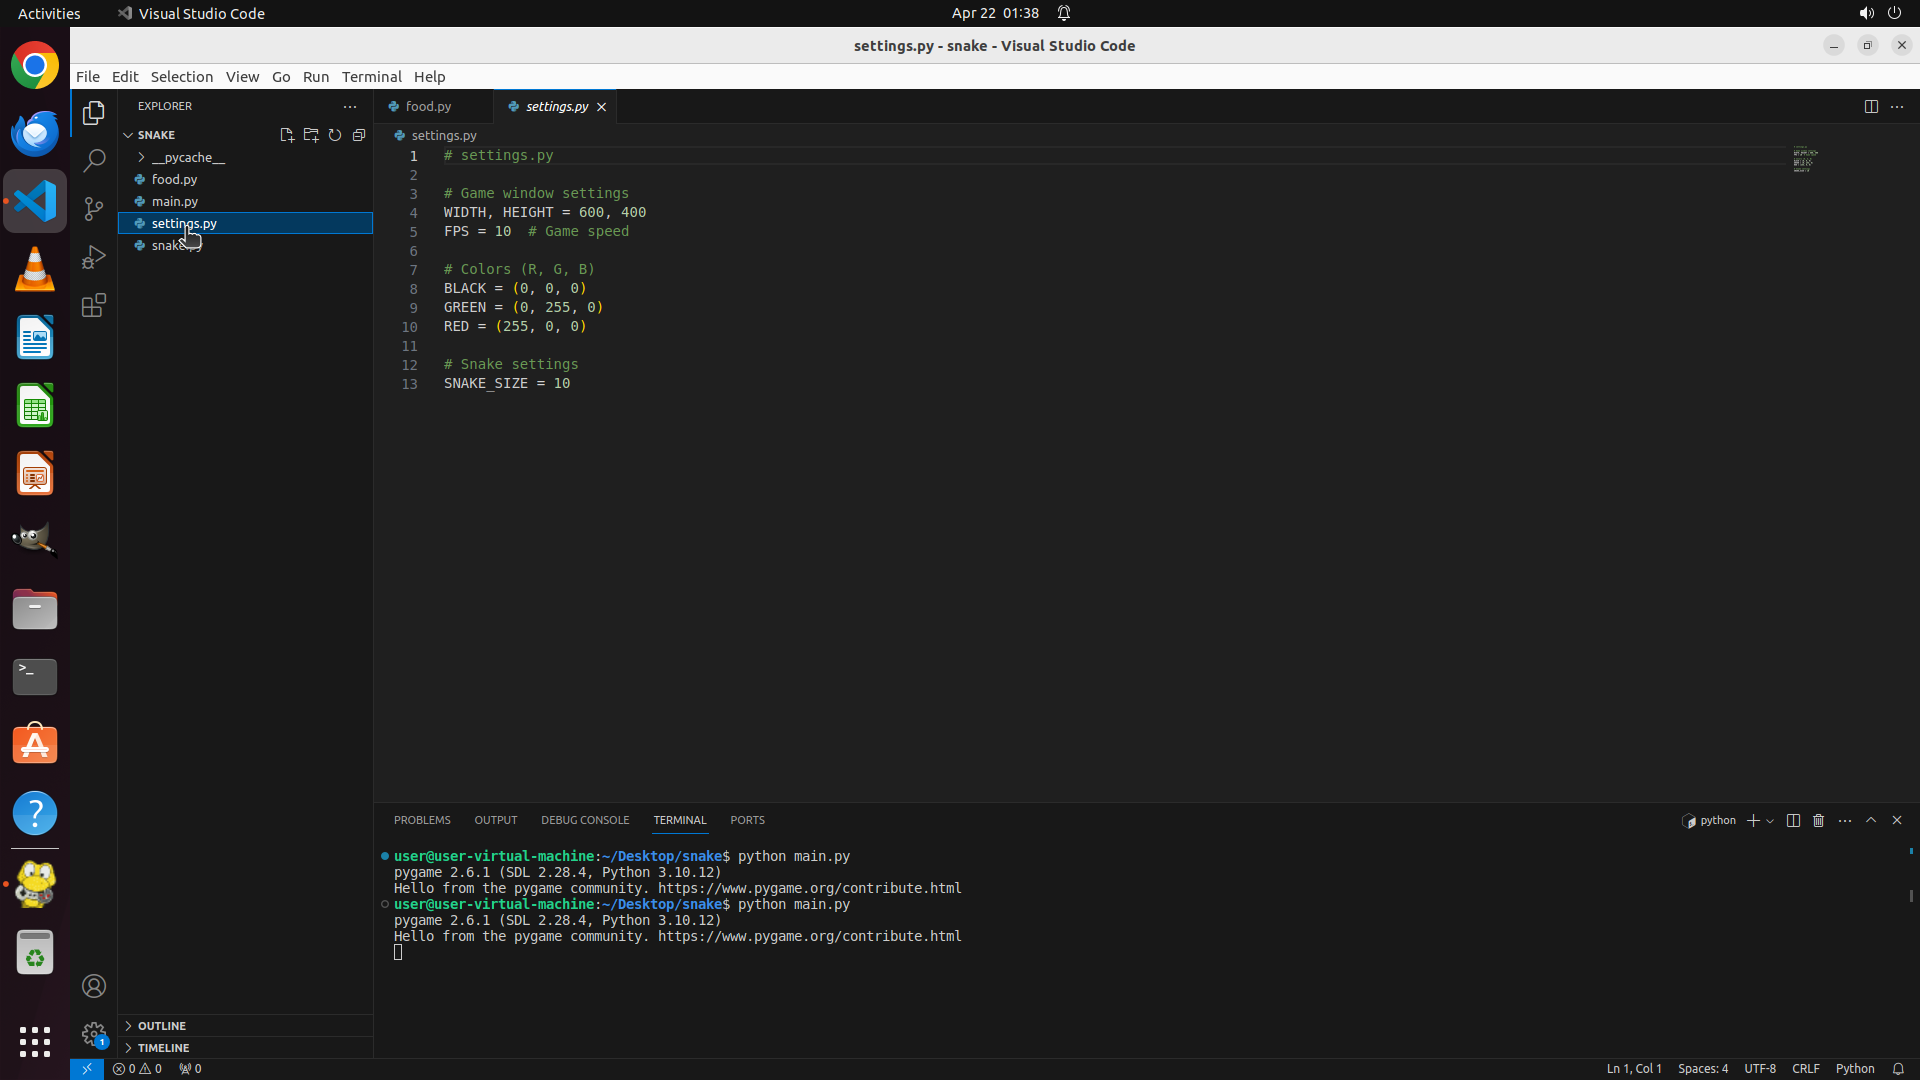Split the editor to the right
Image resolution: width=1920 pixels, height=1080 pixels.
(1871, 106)
